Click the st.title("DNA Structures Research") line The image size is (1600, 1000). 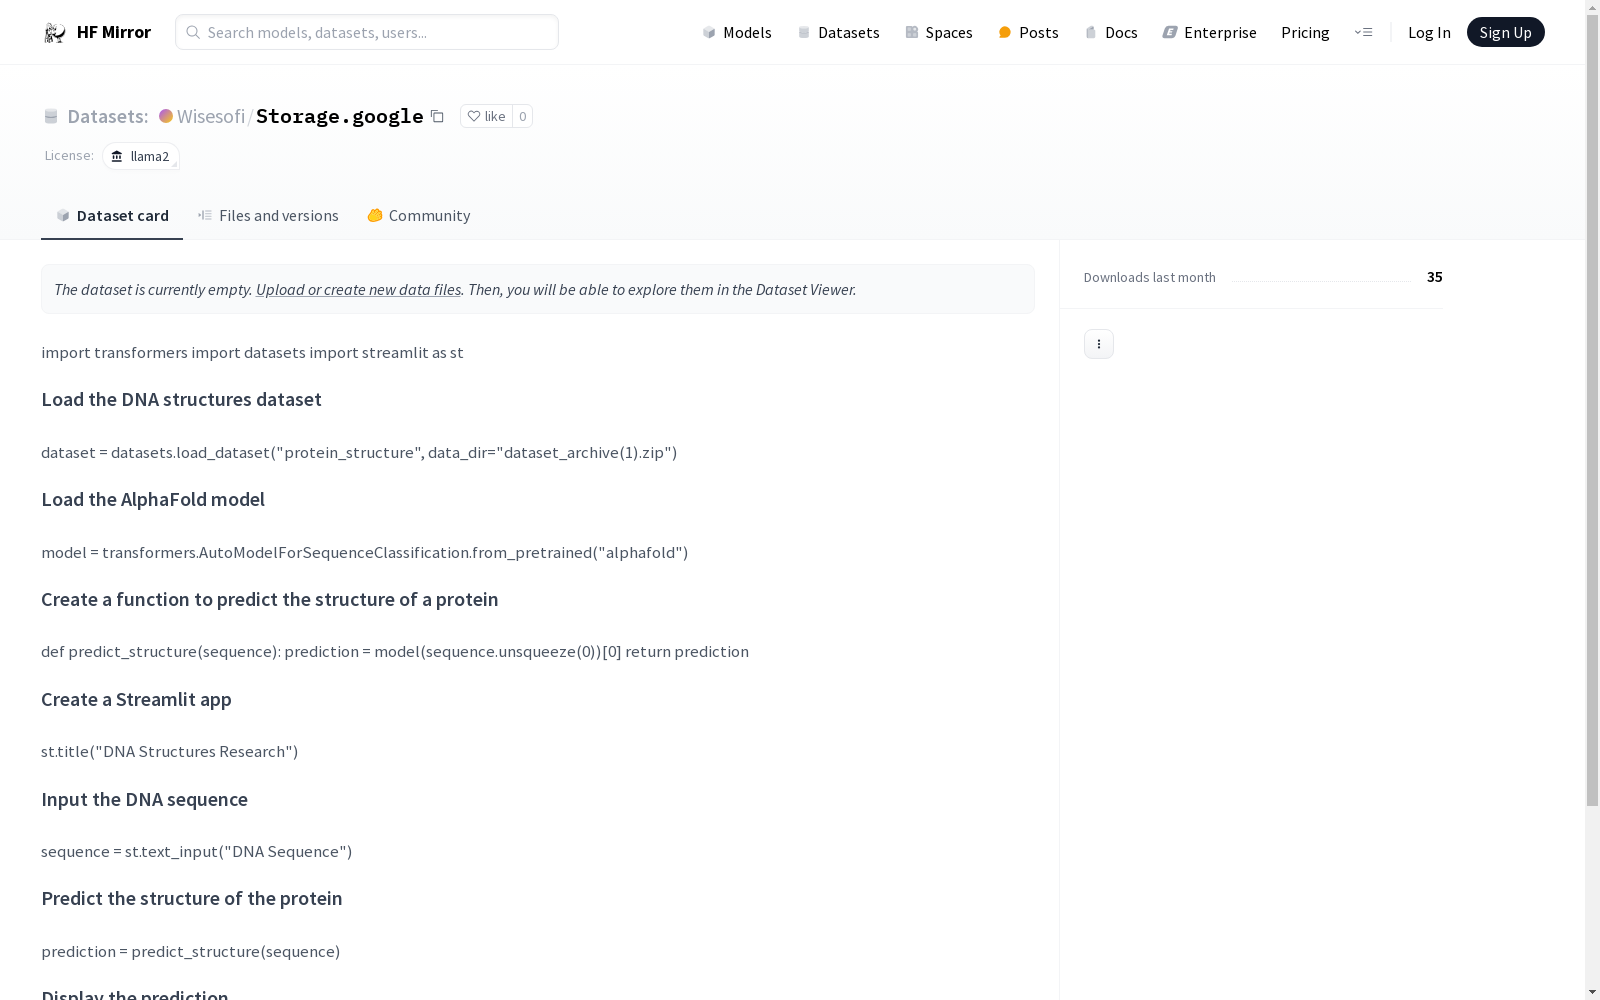(170, 751)
